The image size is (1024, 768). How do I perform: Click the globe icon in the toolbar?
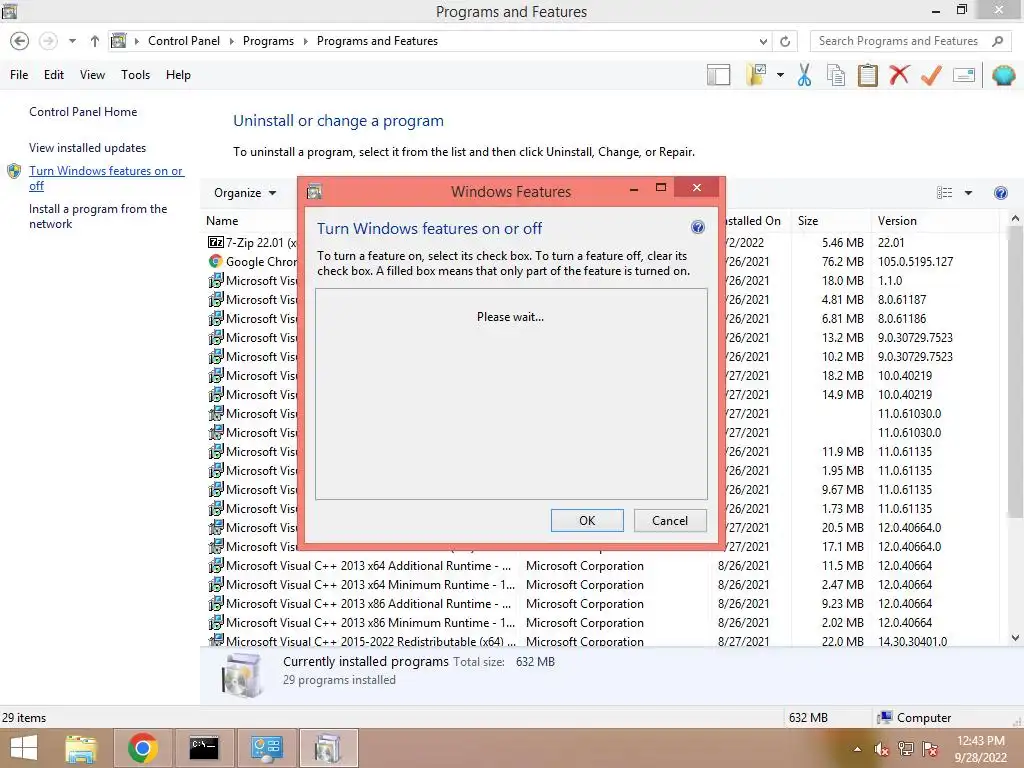pyautogui.click(x=1003, y=75)
